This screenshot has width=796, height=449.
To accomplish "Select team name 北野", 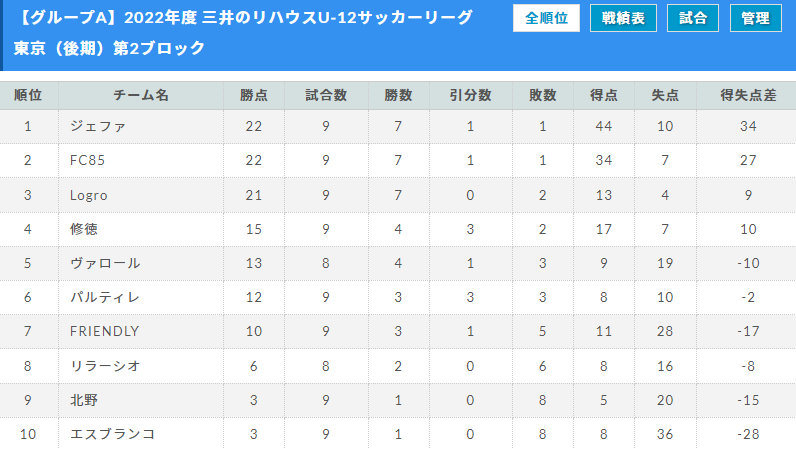I will 84,400.
